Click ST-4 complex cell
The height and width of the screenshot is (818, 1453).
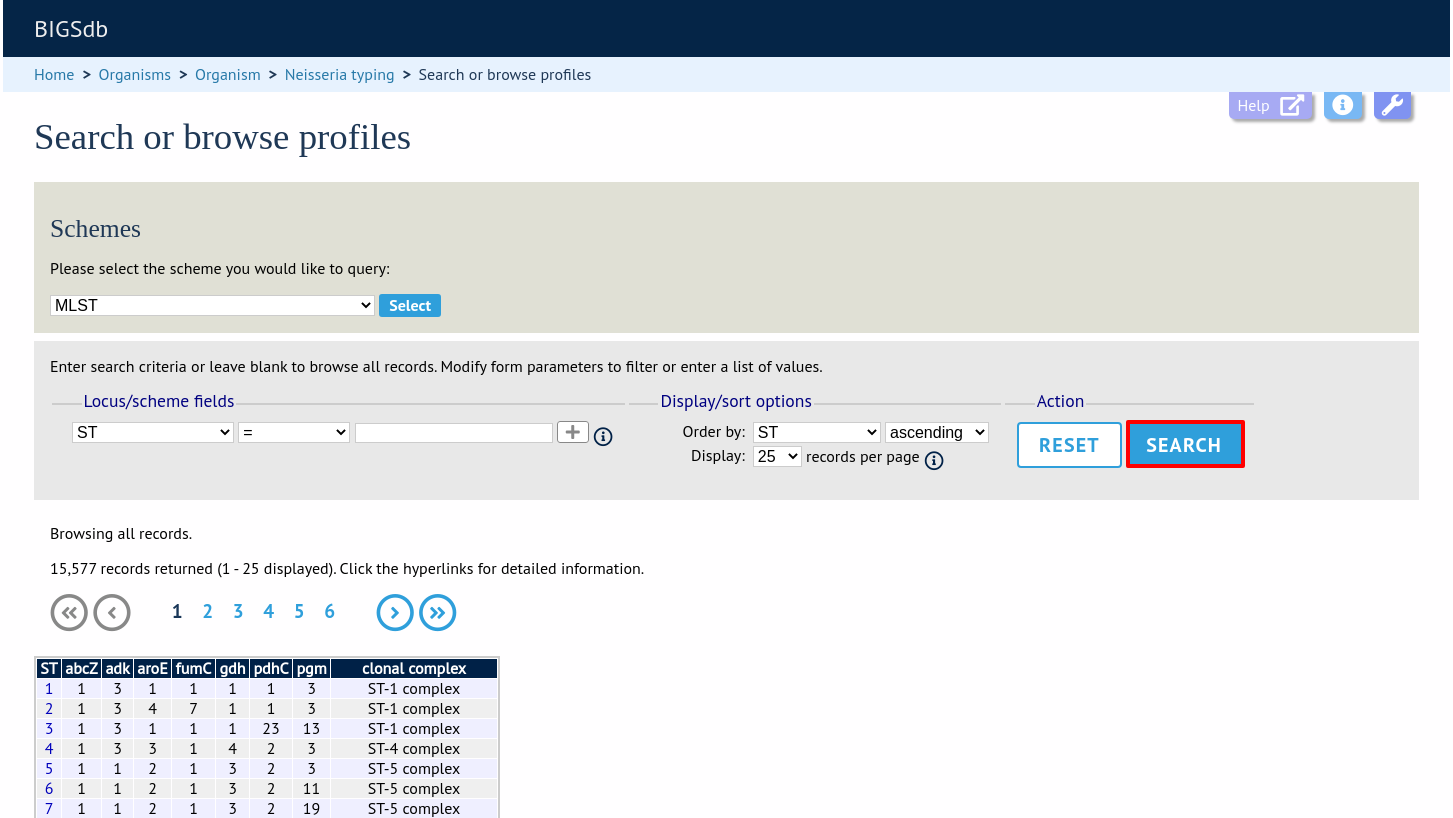click(414, 749)
